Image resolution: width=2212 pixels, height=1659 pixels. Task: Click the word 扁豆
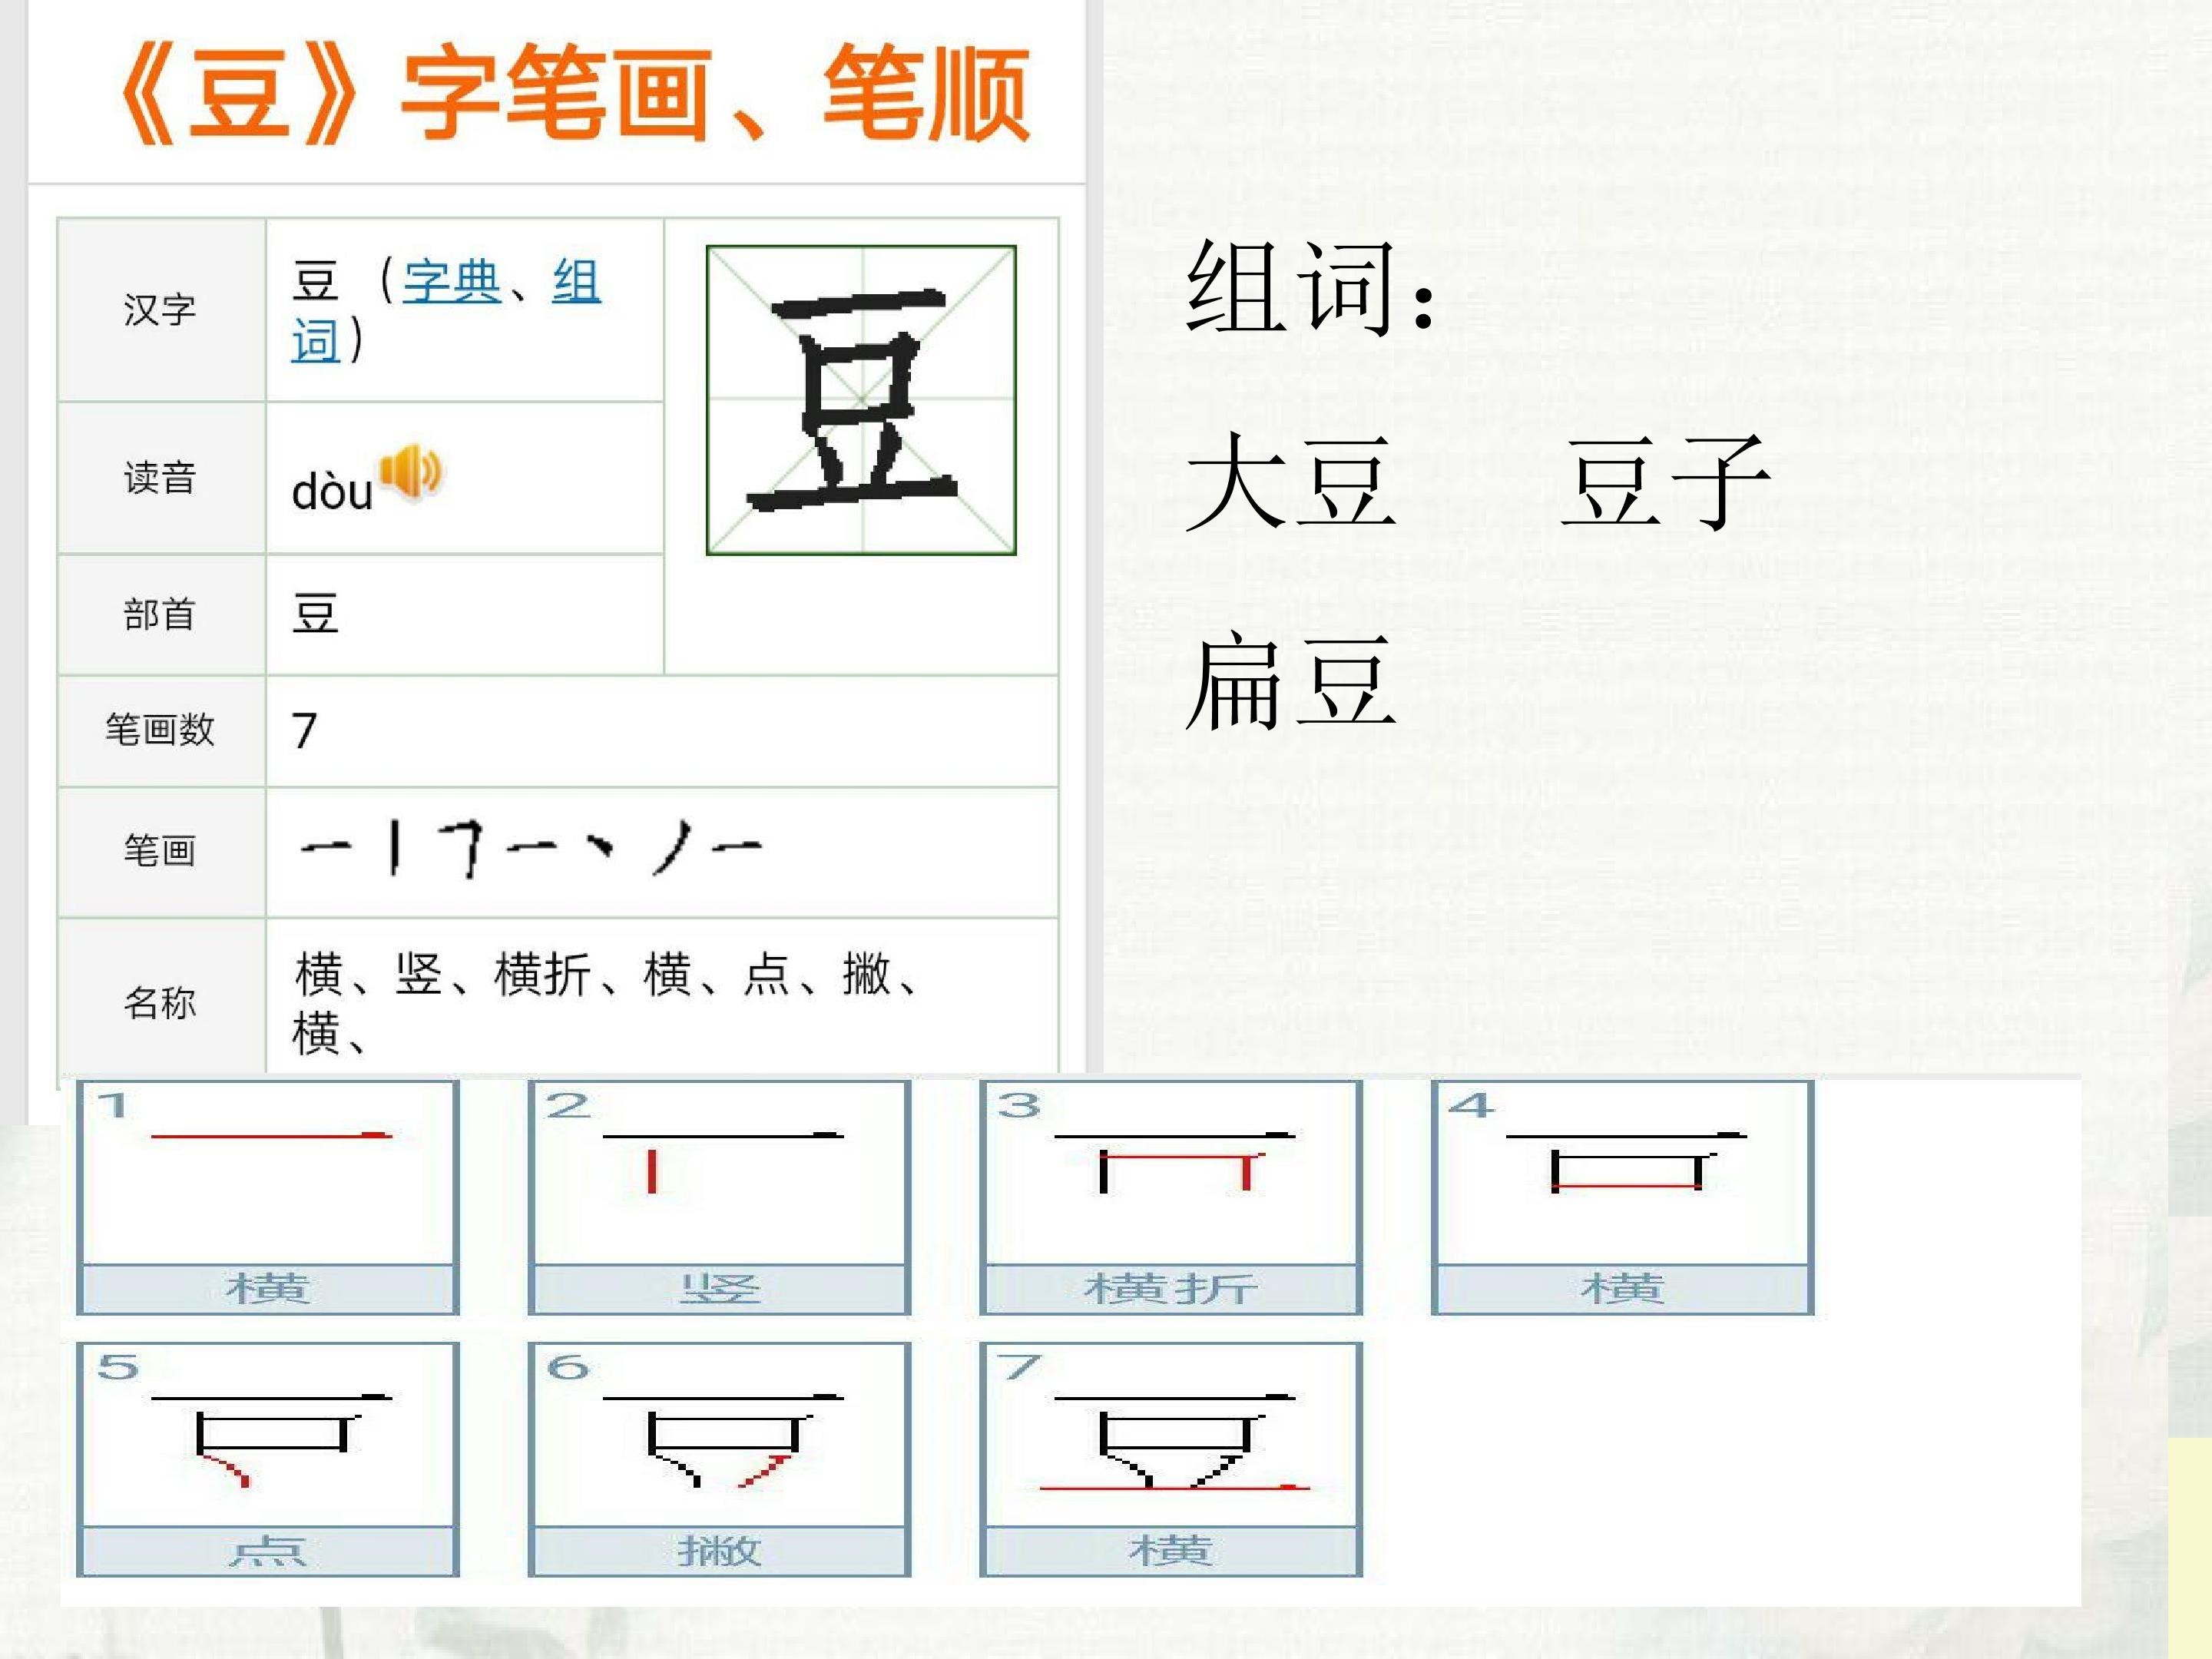pyautogui.click(x=1291, y=681)
